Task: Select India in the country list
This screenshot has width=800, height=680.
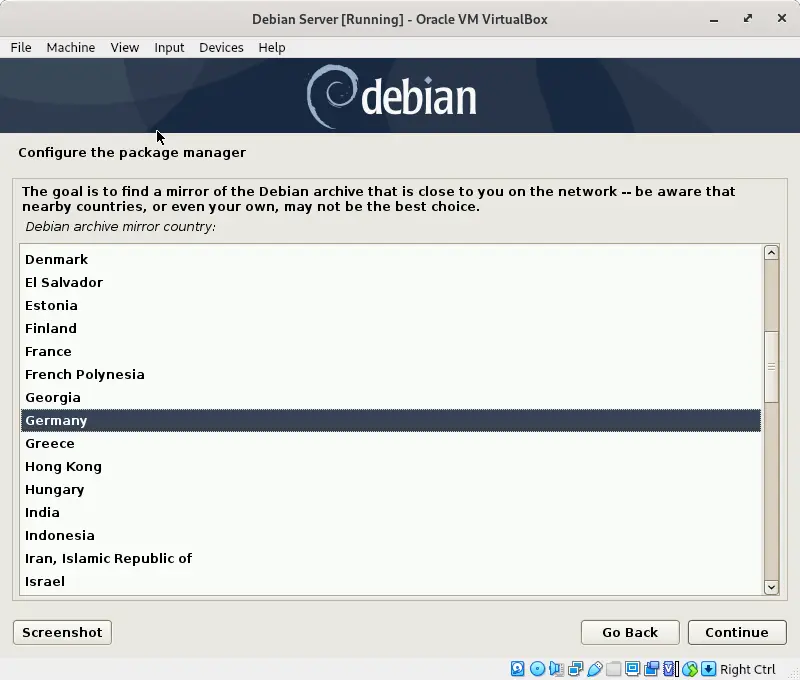Action: pyautogui.click(x=391, y=512)
